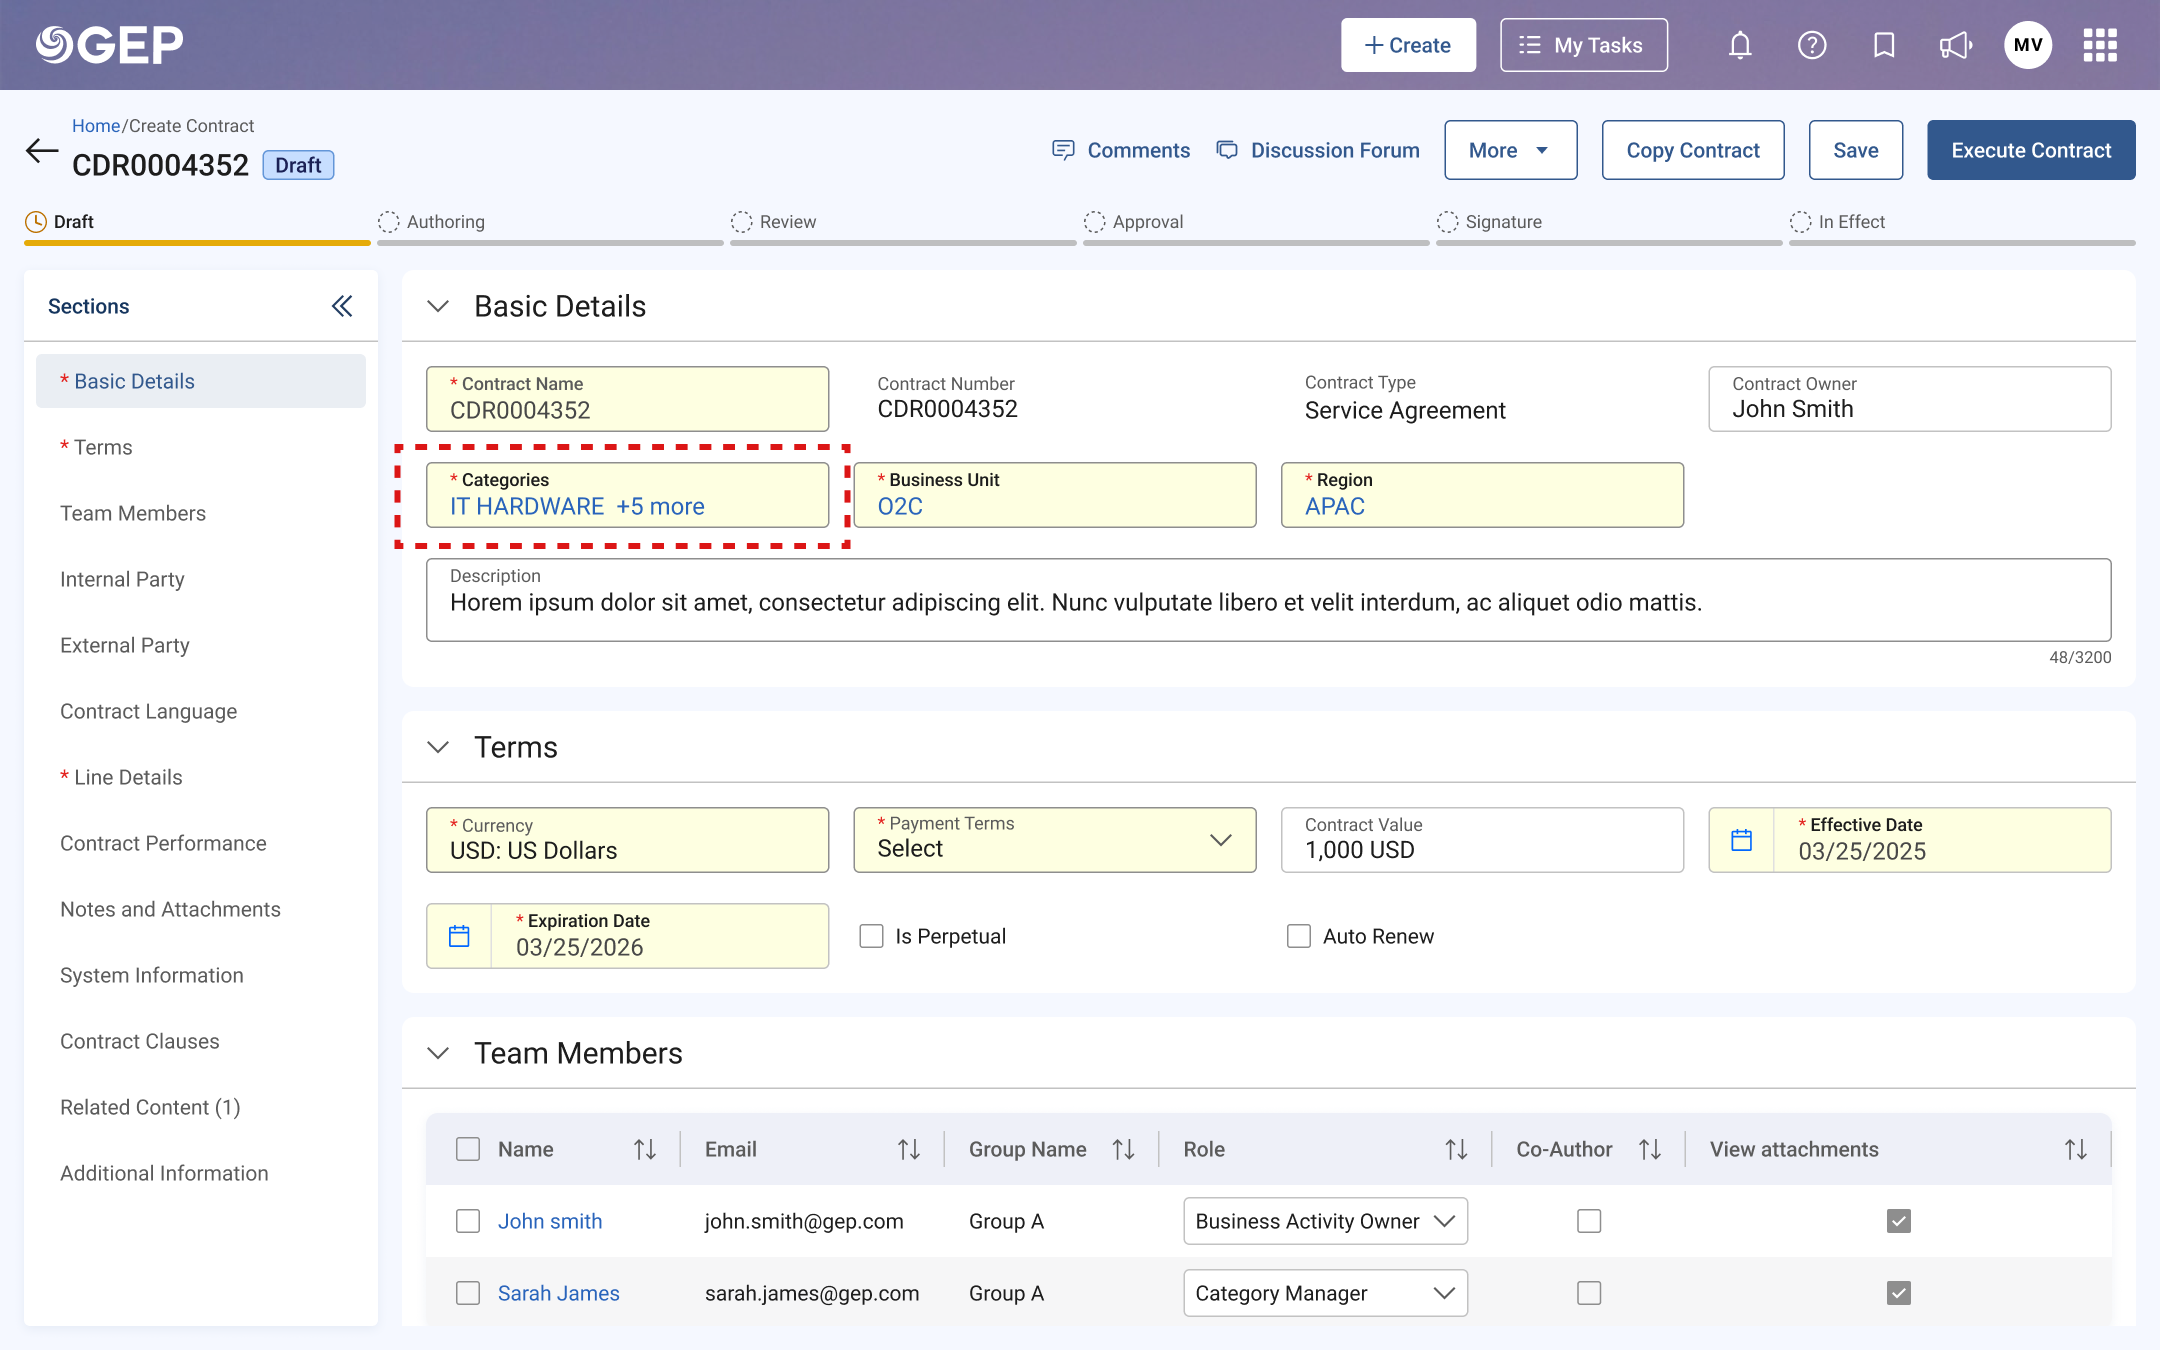Open the Effective Date calendar icon

pos(1741,840)
